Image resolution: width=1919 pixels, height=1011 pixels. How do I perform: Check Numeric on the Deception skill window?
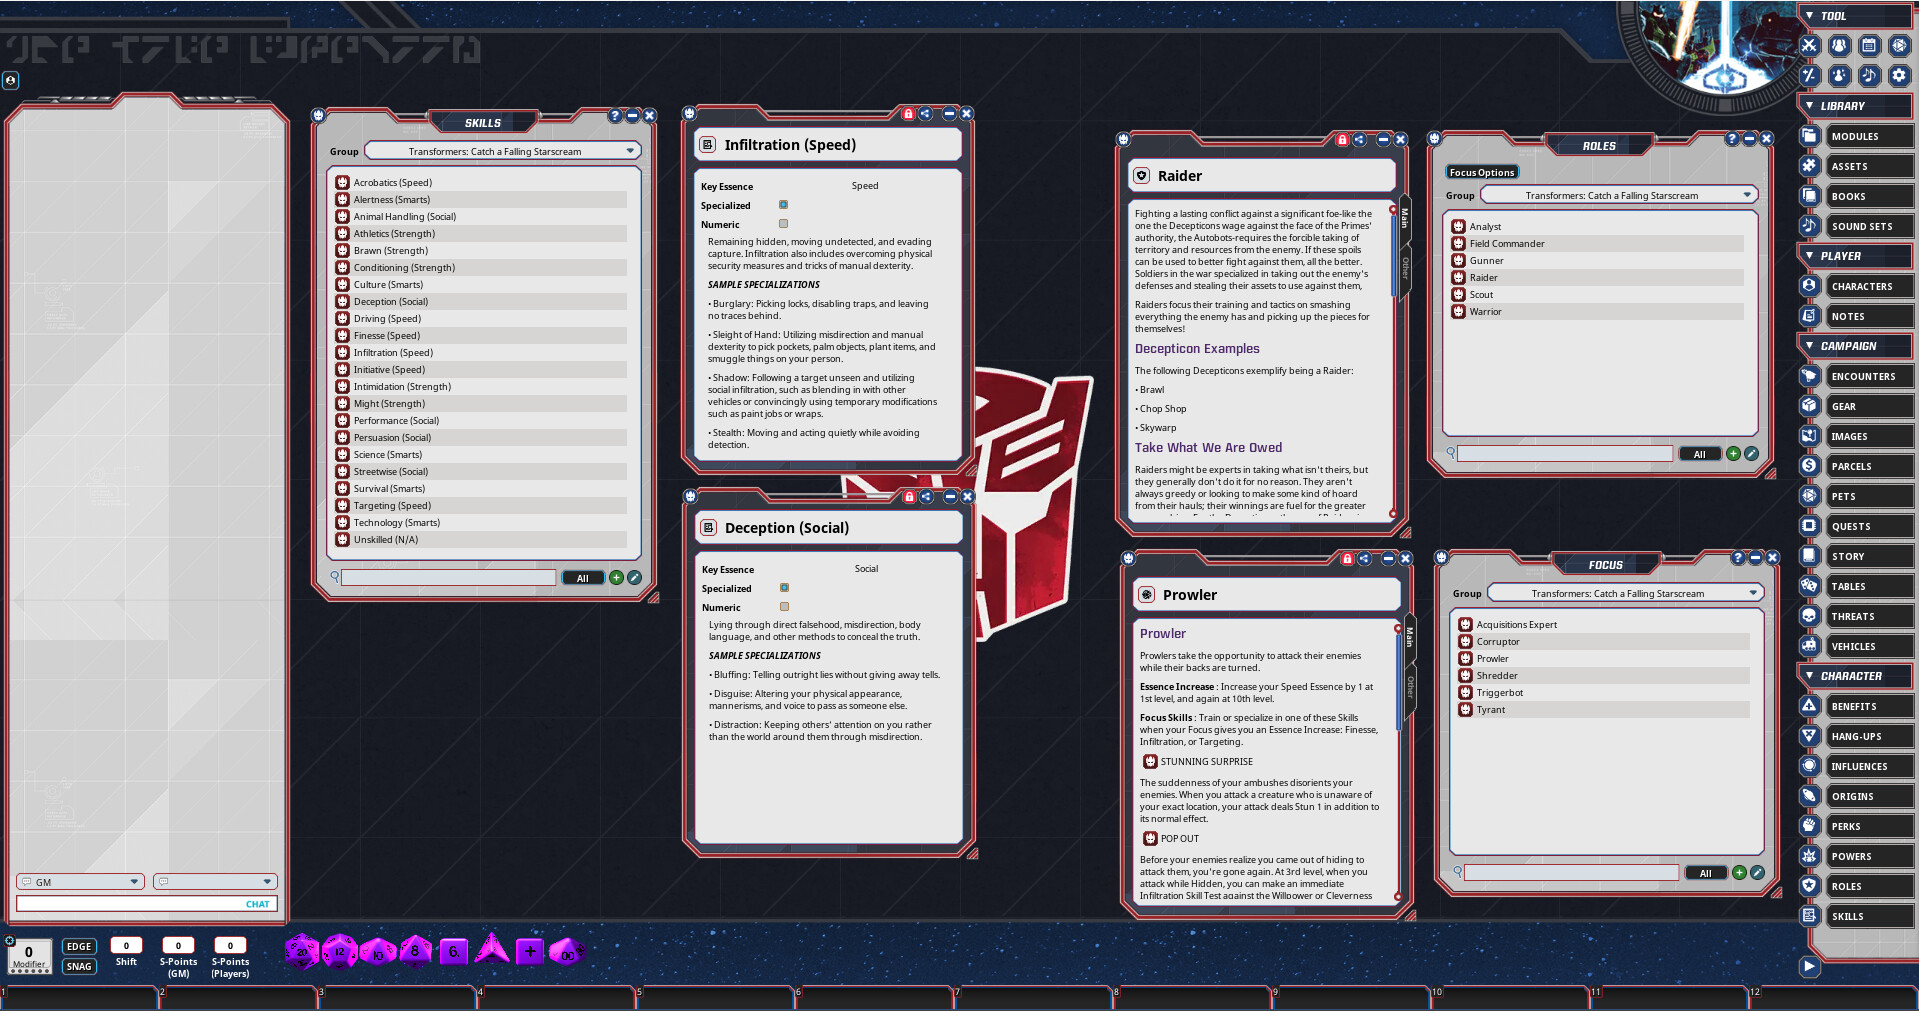pyautogui.click(x=784, y=607)
